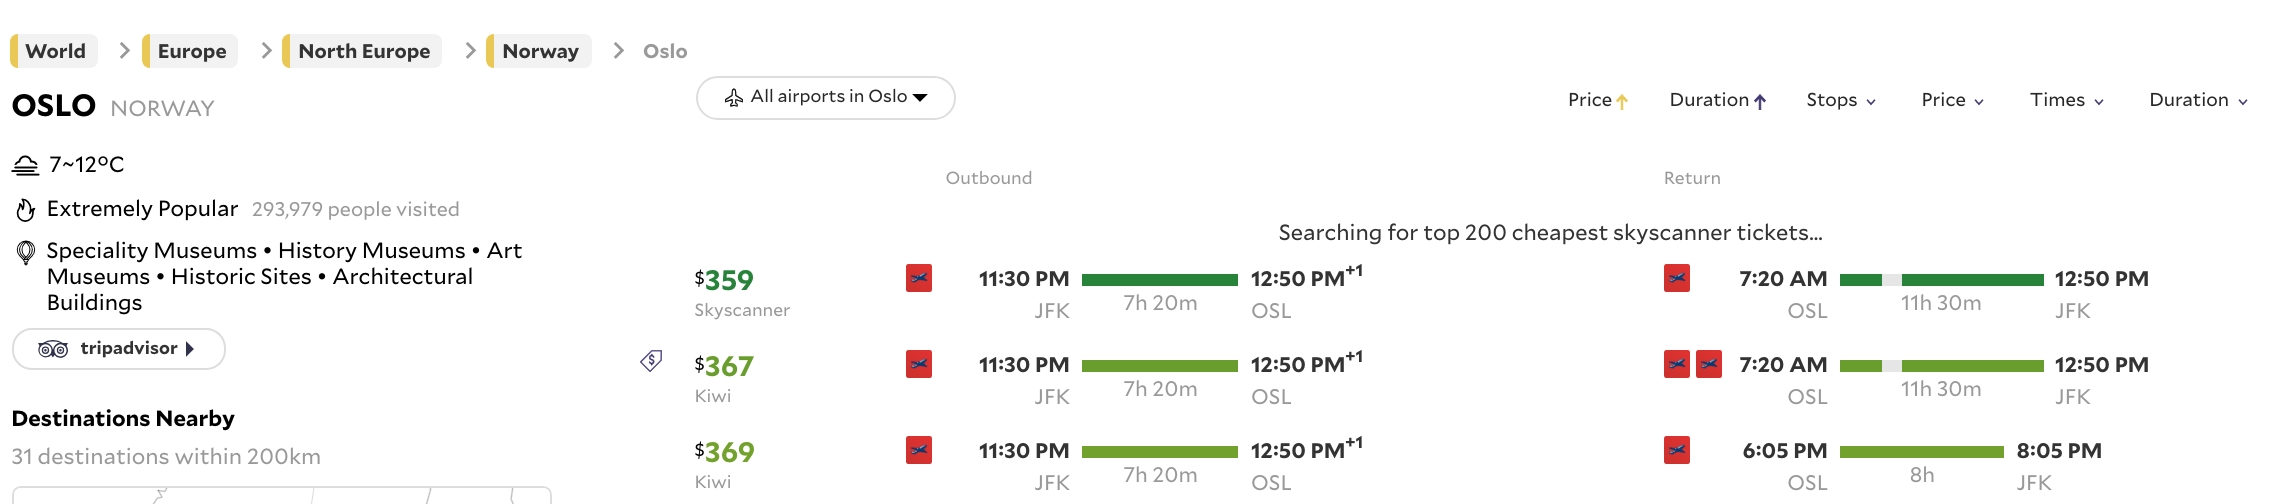Screen dimensions: 2284x504
Task: Open All airports in Oslo selector
Action: pyautogui.click(x=826, y=98)
